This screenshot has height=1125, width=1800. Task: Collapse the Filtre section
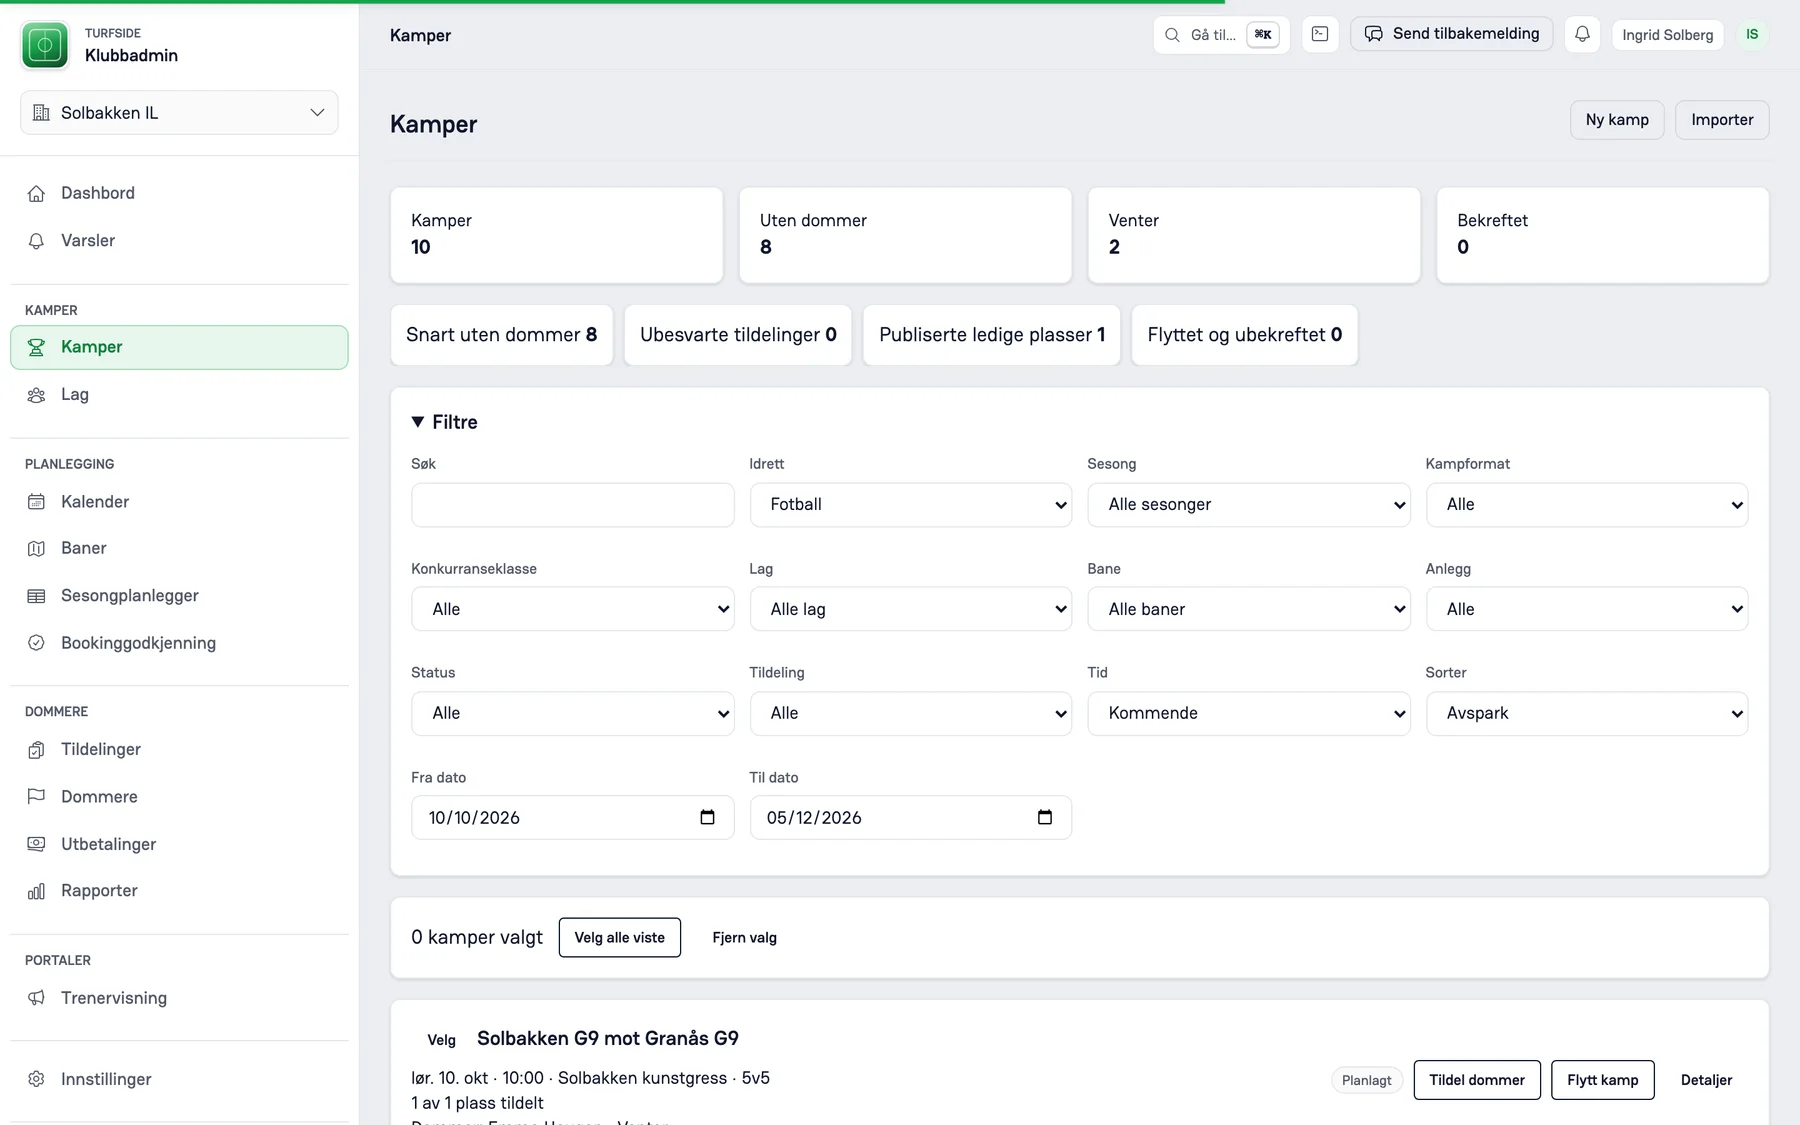(445, 422)
